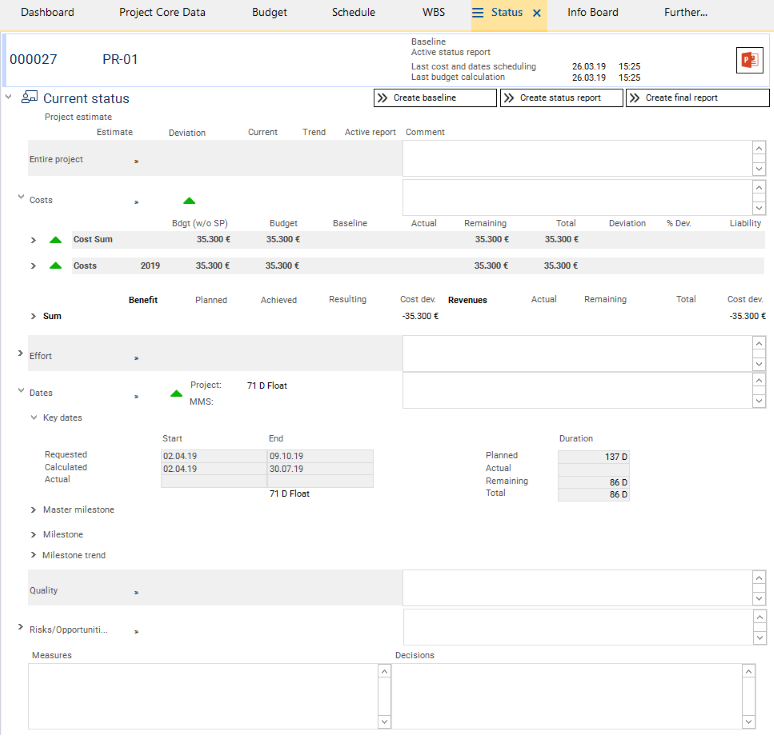Click the Requested start date 02.04.19

(214, 456)
